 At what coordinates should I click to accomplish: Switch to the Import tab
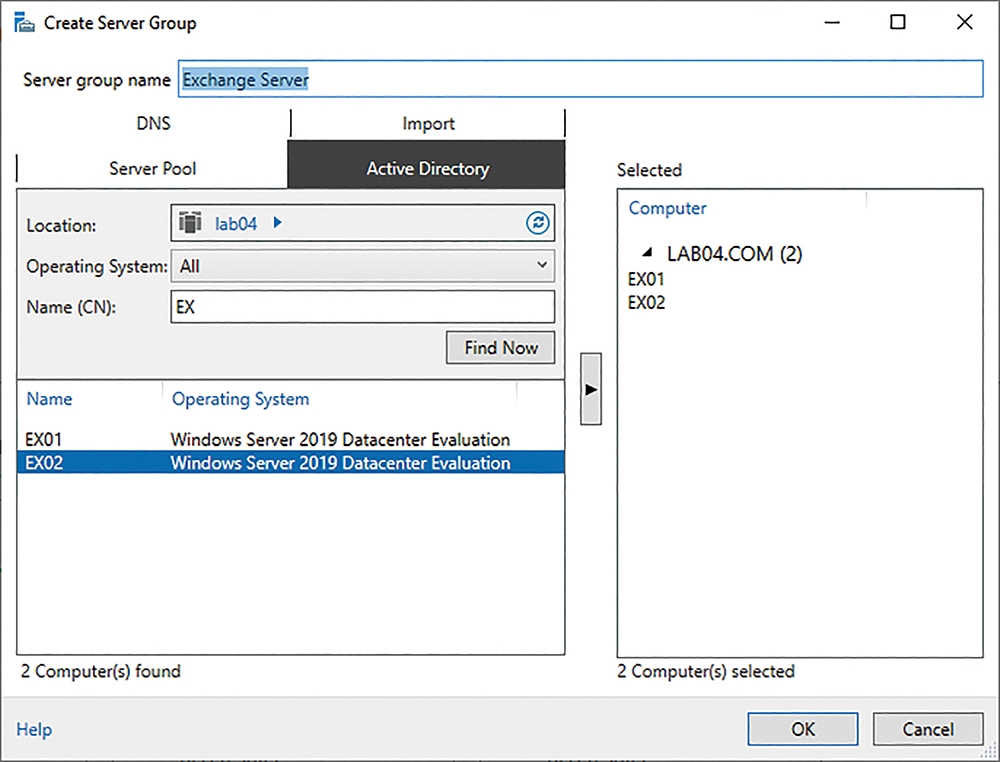pyautogui.click(x=428, y=123)
